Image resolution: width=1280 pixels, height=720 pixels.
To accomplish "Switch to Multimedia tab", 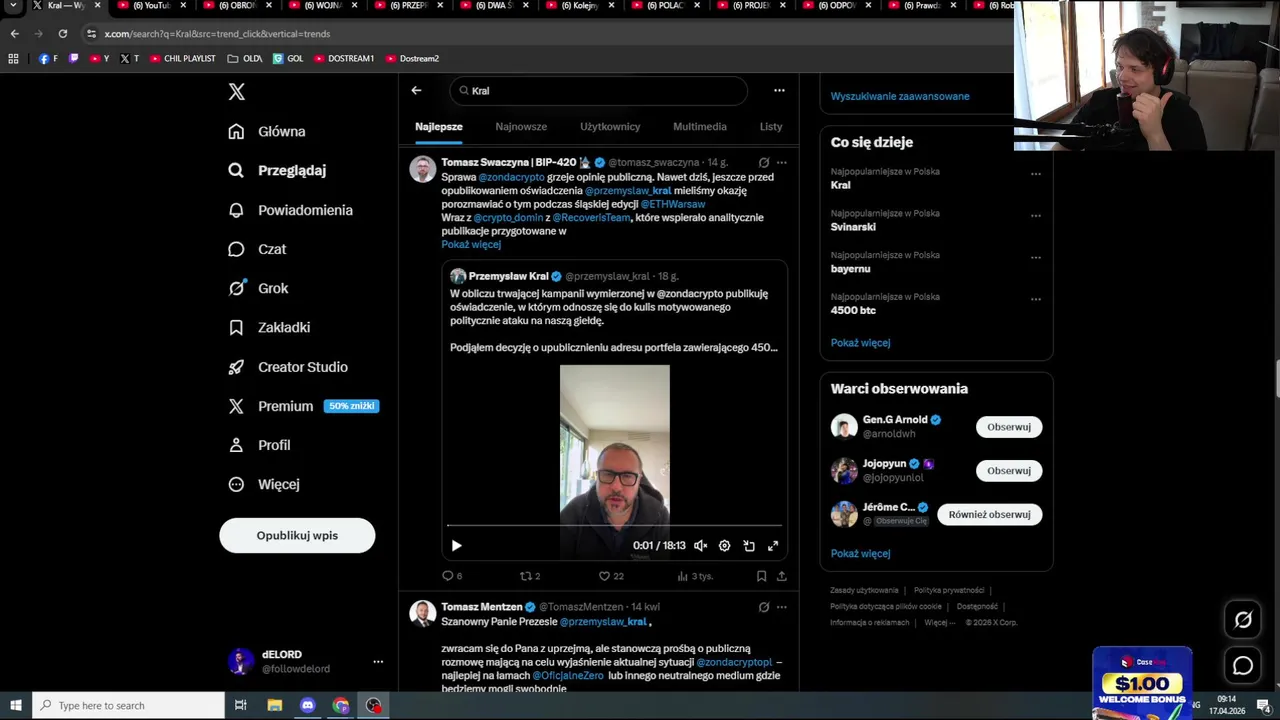I will coord(700,127).
